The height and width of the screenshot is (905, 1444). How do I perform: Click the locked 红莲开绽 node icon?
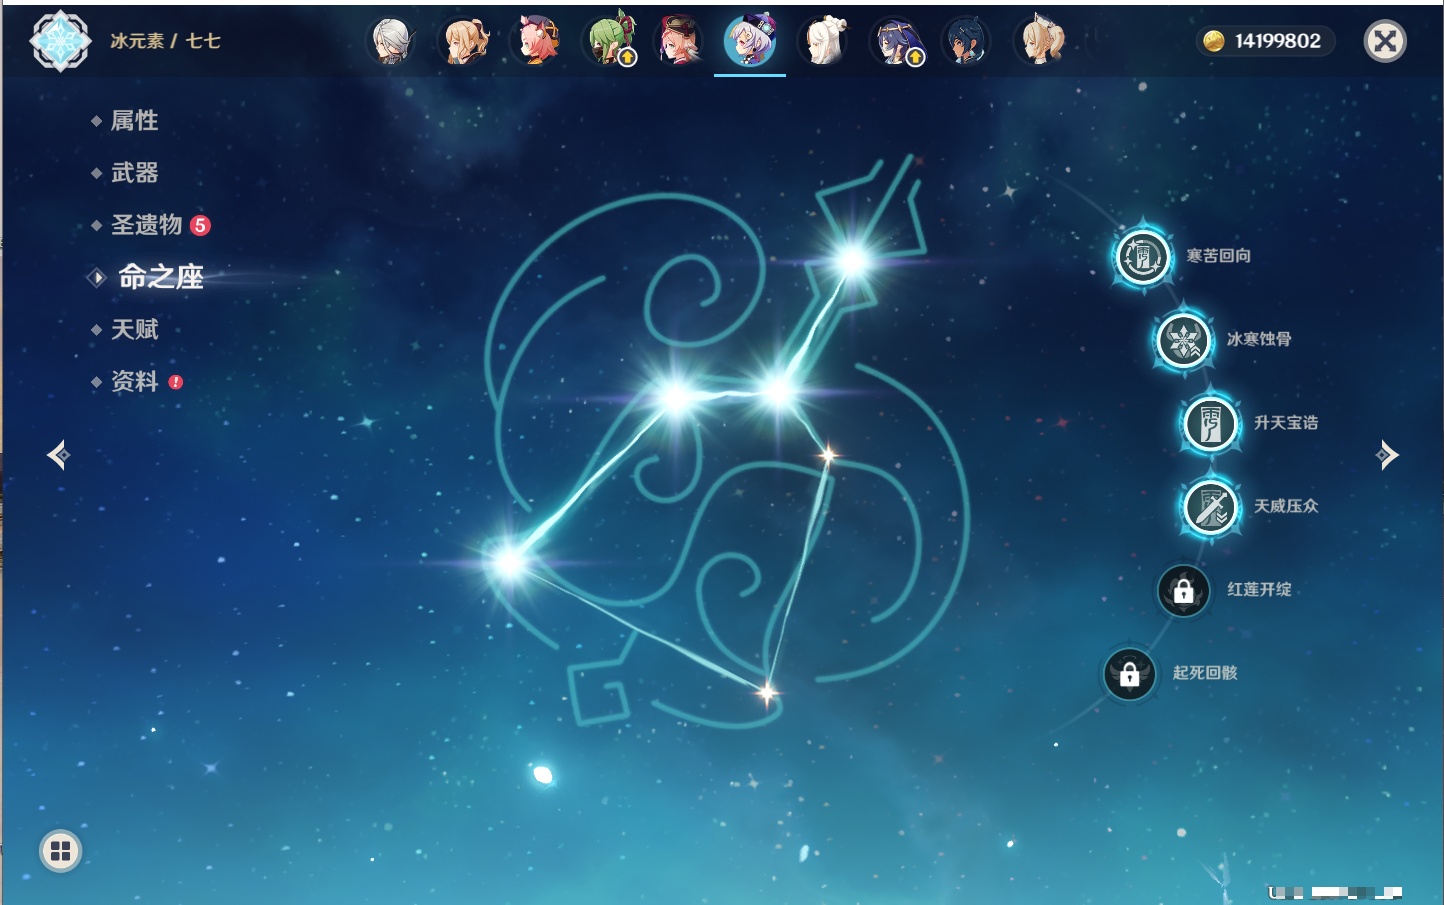pos(1183,591)
